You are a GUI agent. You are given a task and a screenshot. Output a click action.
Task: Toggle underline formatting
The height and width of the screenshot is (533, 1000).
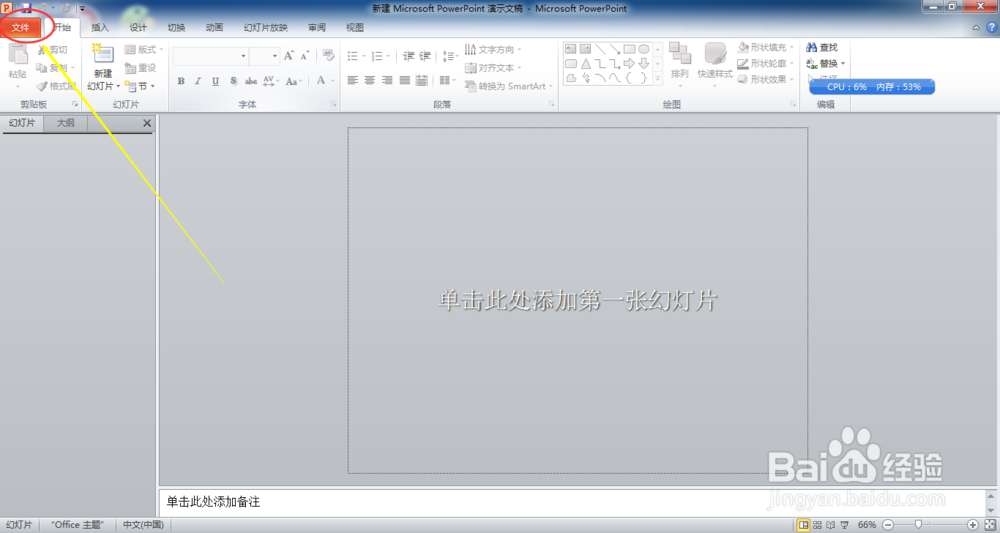216,81
